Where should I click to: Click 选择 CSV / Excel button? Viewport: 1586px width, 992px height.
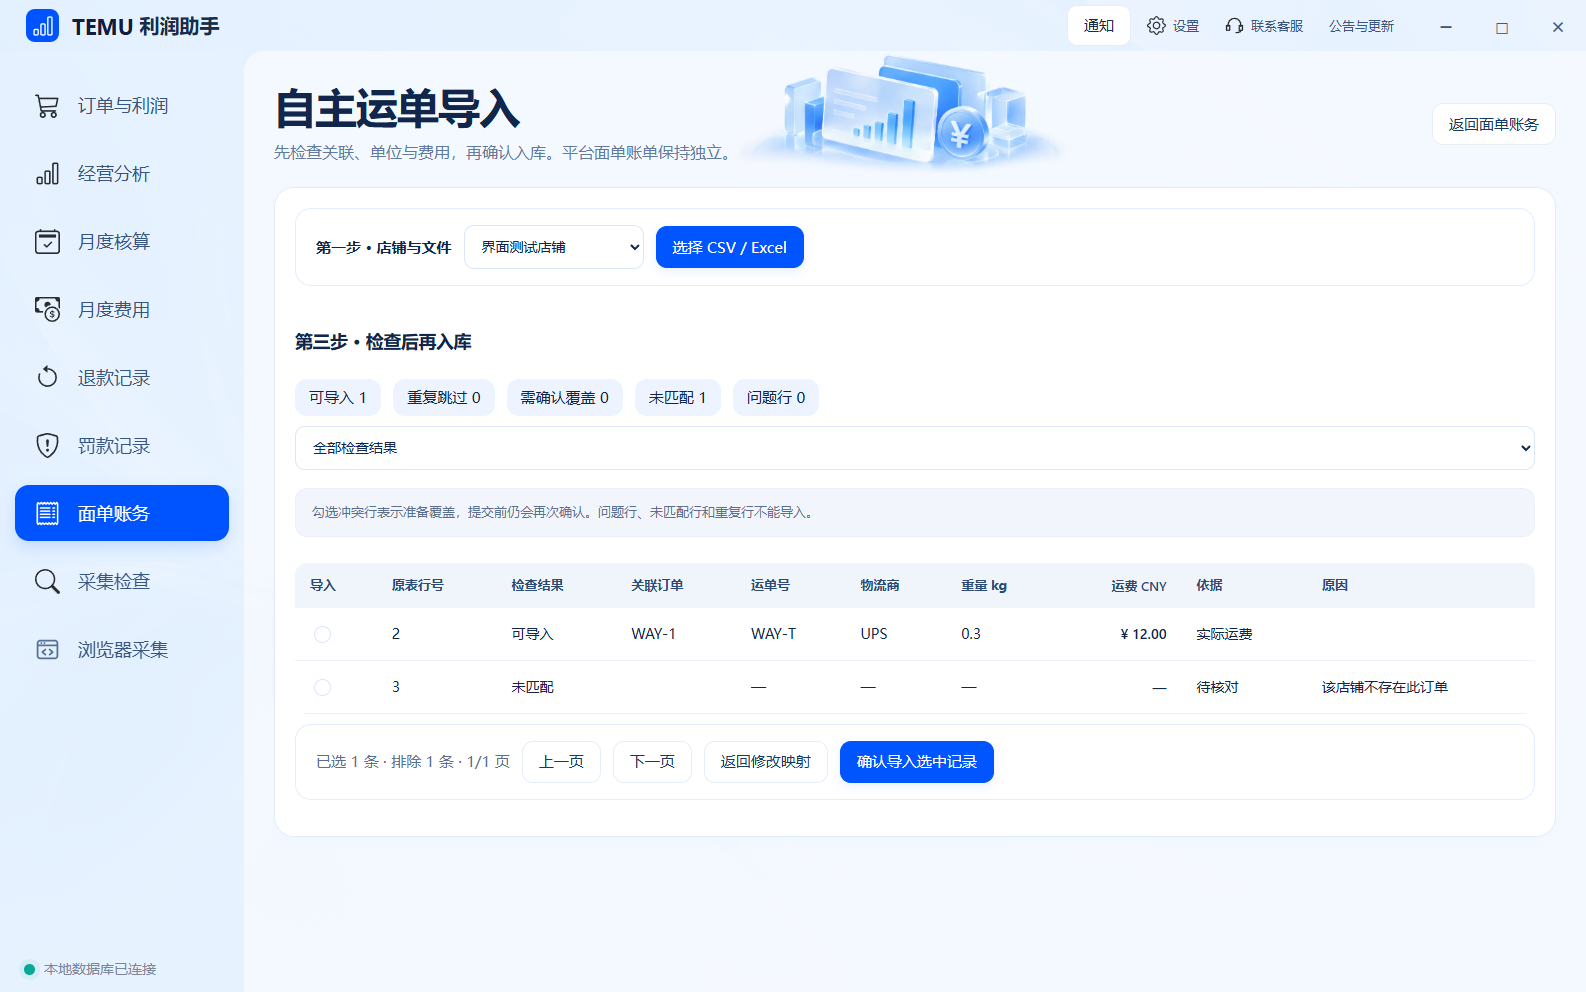point(730,247)
